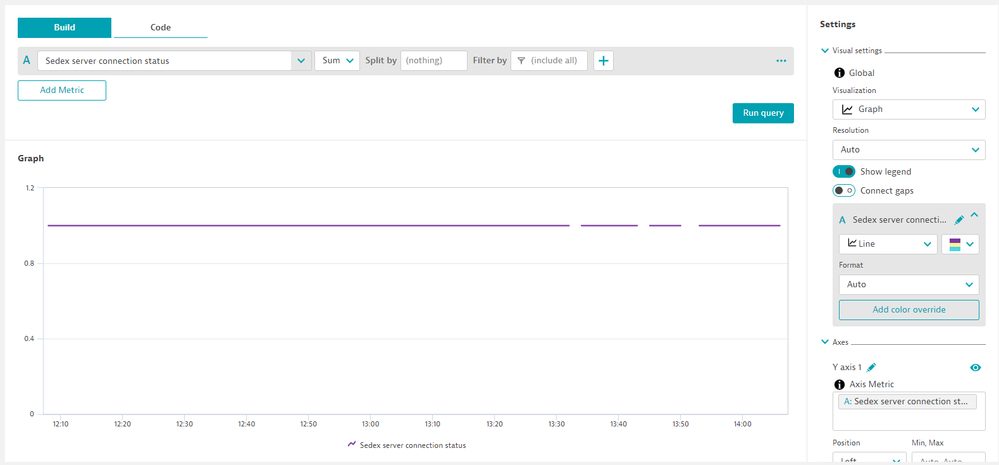Open the Visualization Graph dropdown
The width and height of the screenshot is (999, 465).
point(908,110)
